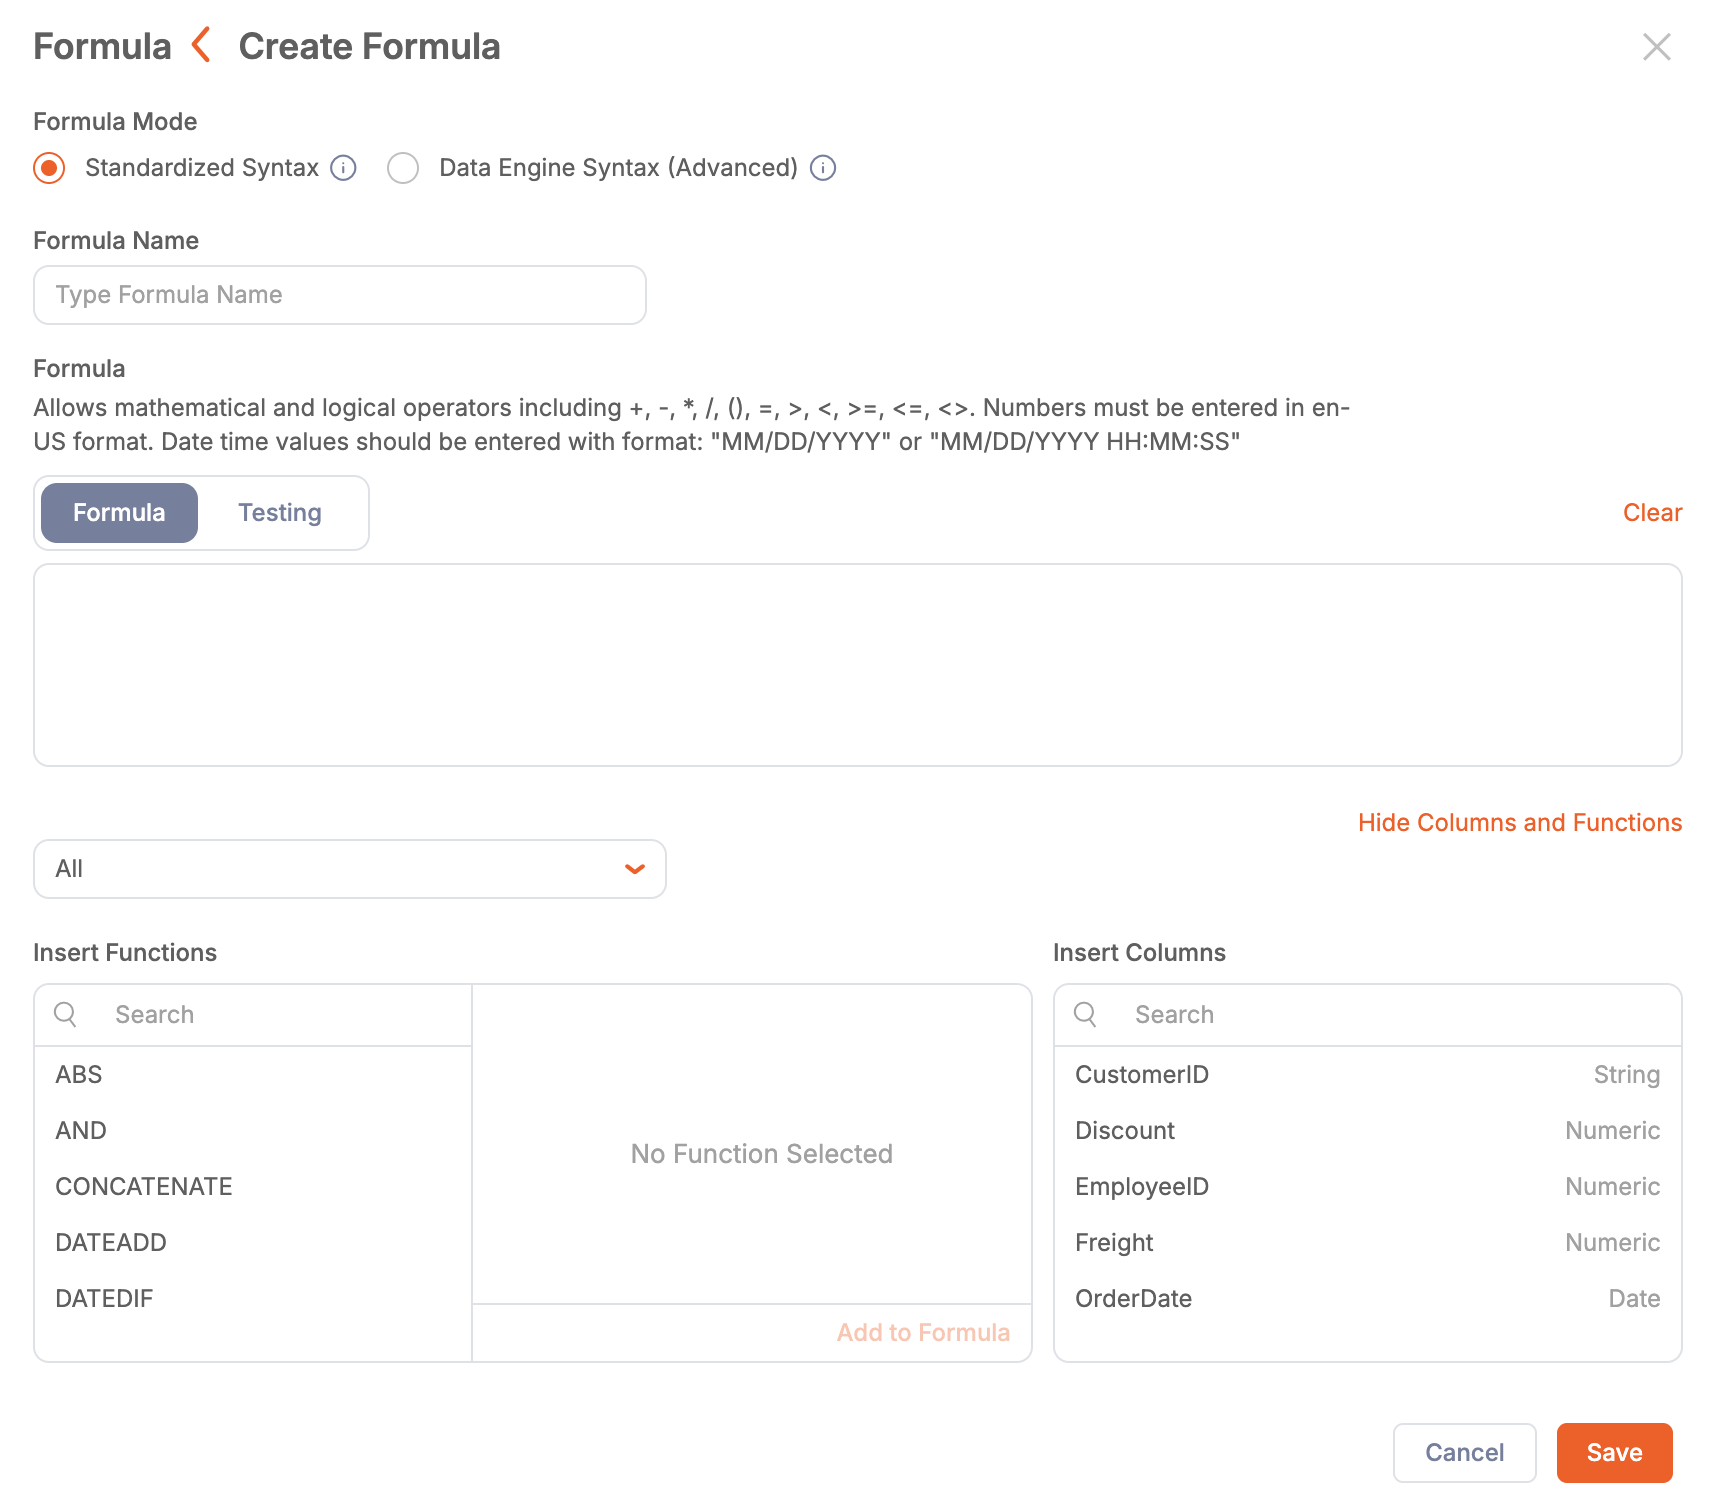Open info icon for Data Engine Syntax
The image size is (1712, 1500).
coord(822,168)
